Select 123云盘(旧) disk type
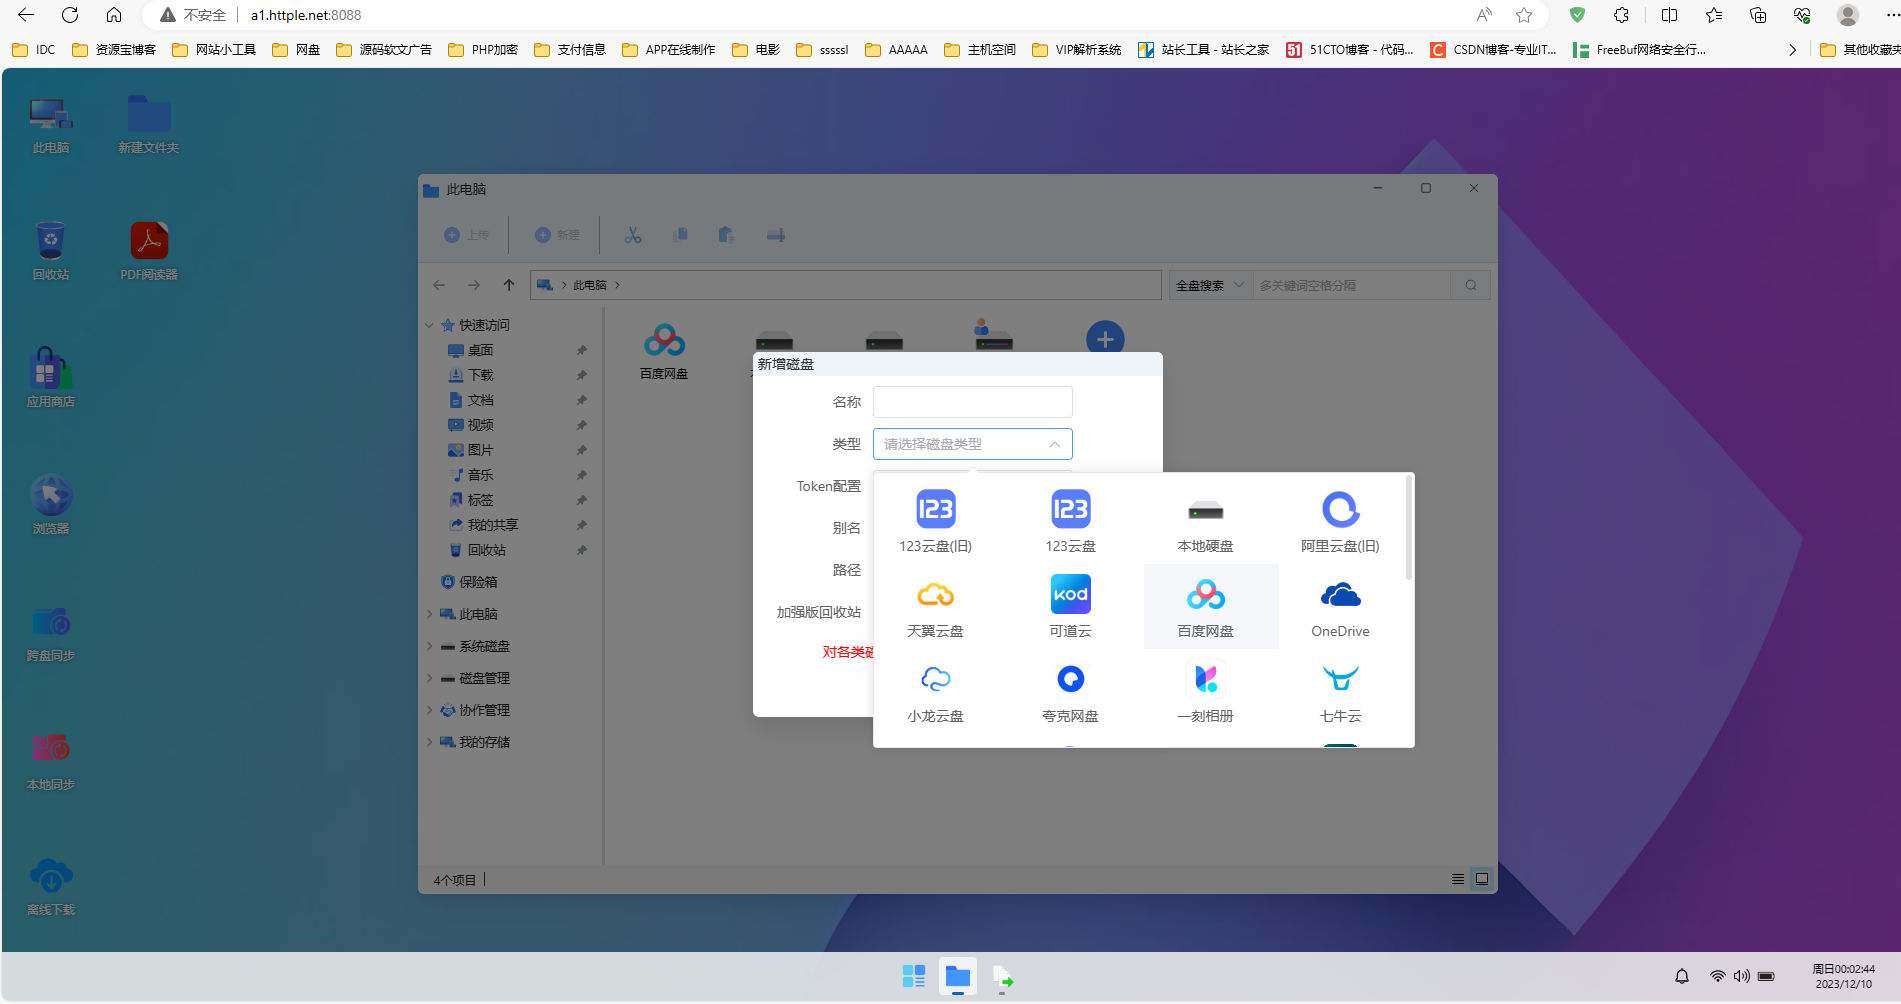Viewport: 1901px width, 1004px height. pyautogui.click(x=935, y=521)
